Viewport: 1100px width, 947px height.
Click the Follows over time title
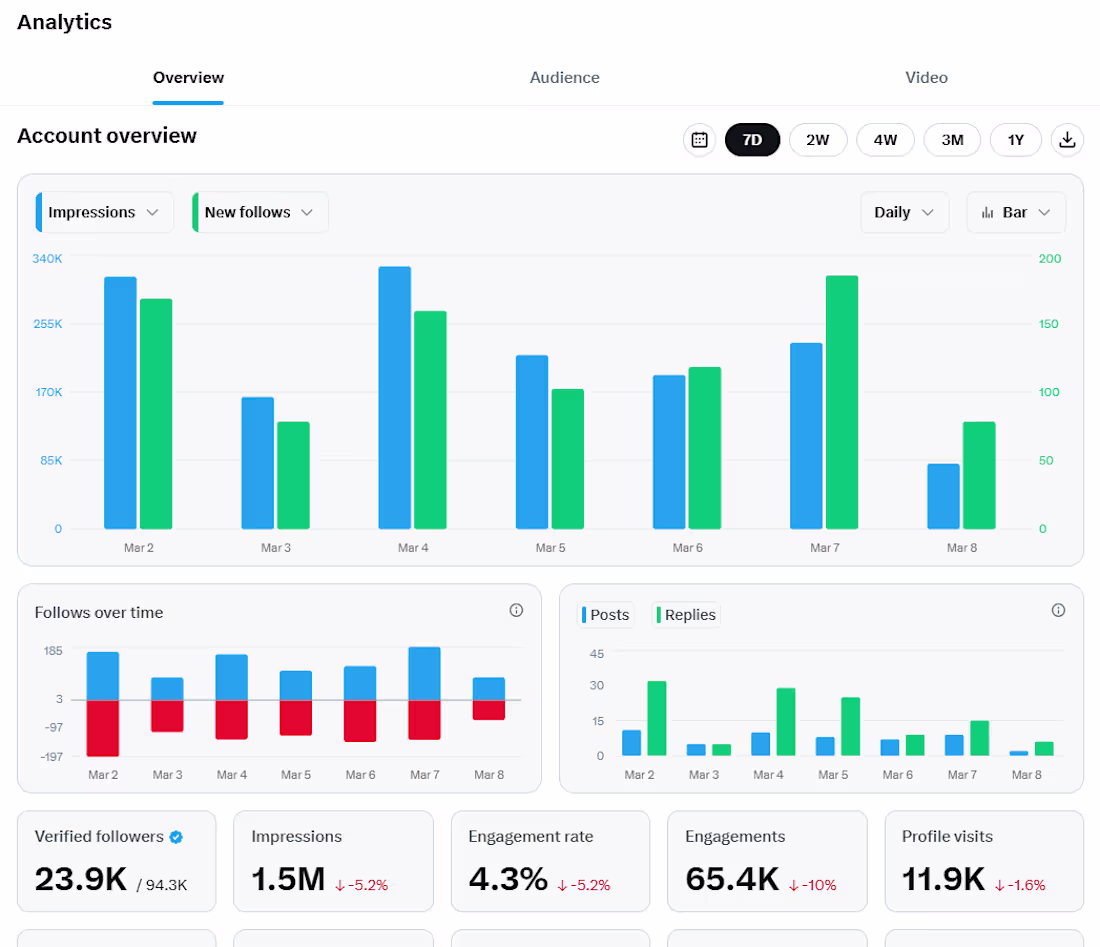pos(99,612)
